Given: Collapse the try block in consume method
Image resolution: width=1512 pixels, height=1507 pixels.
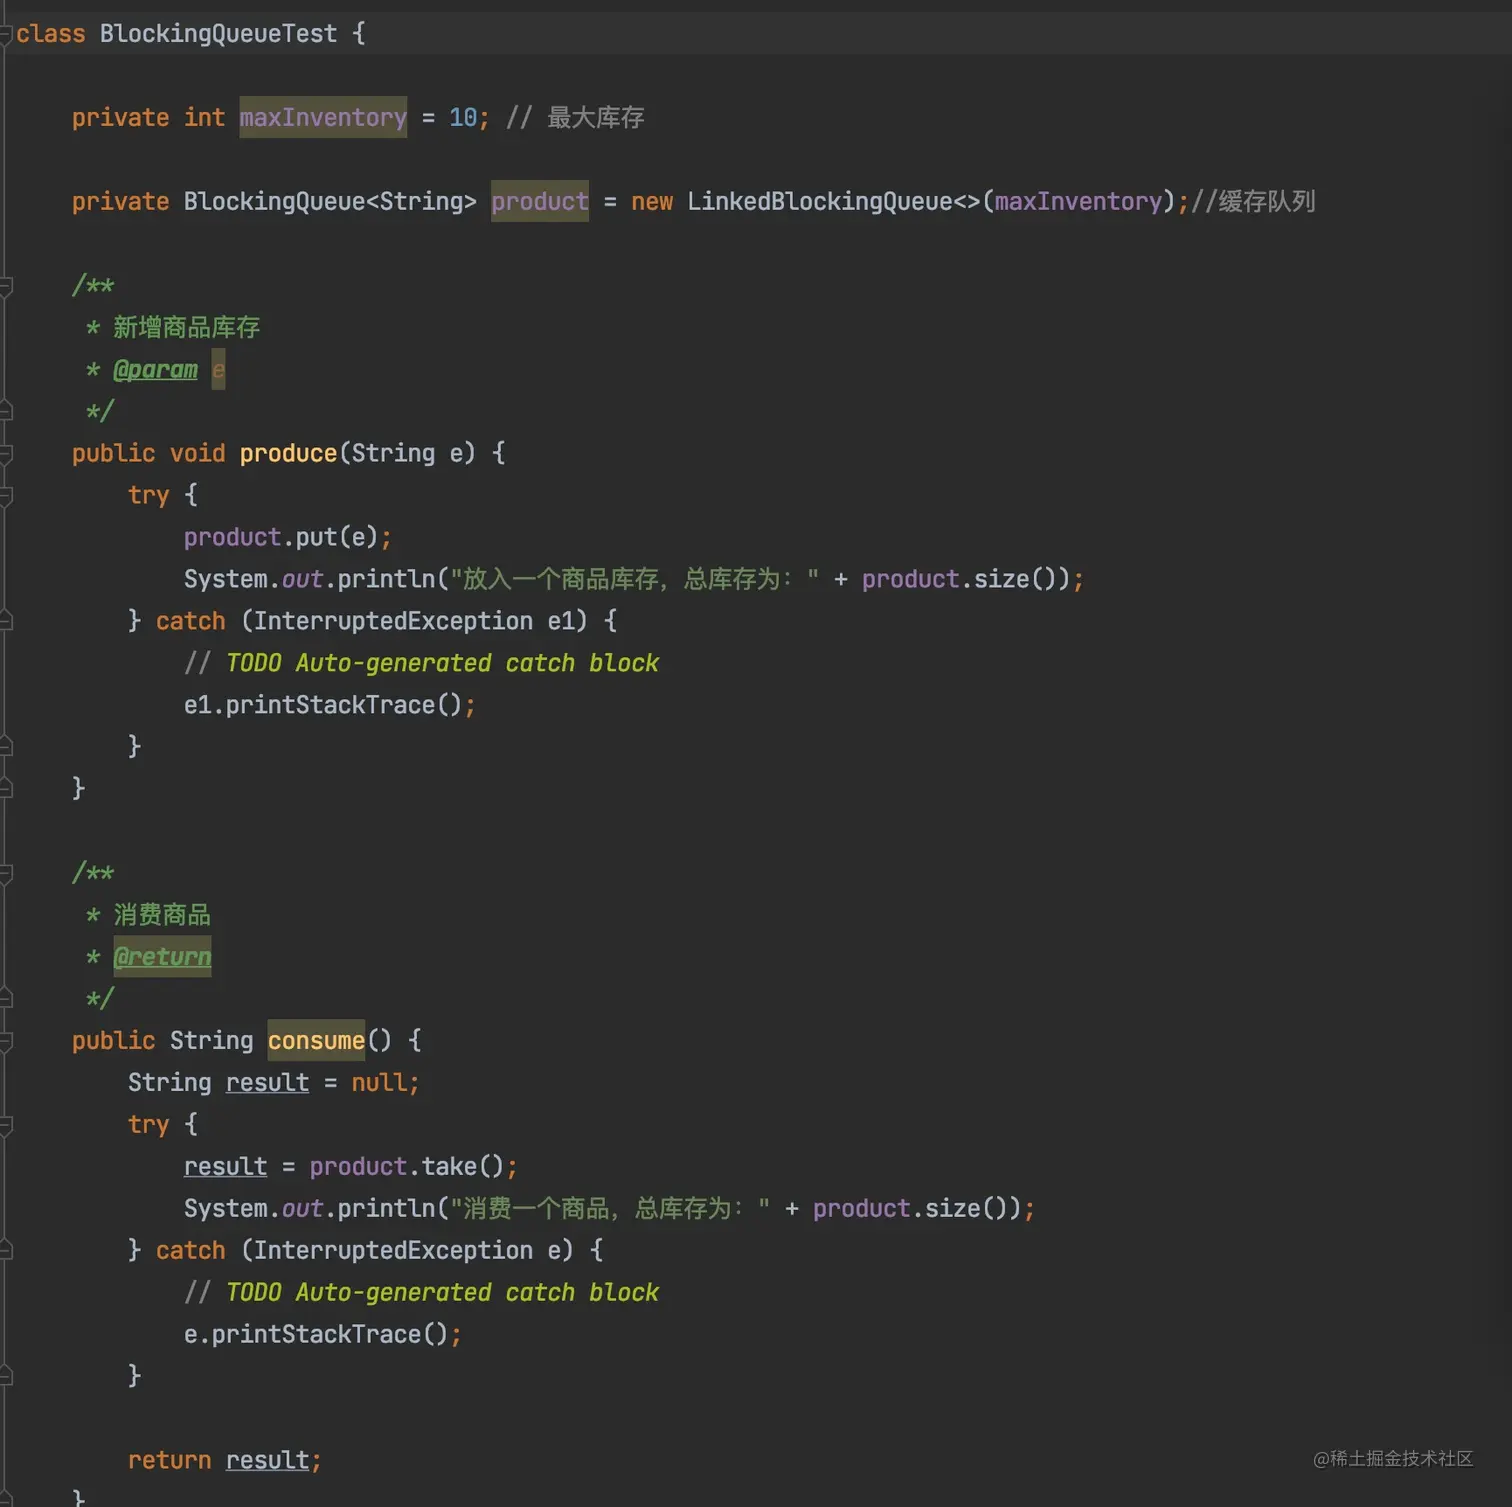Looking at the screenshot, I should 5,1125.
